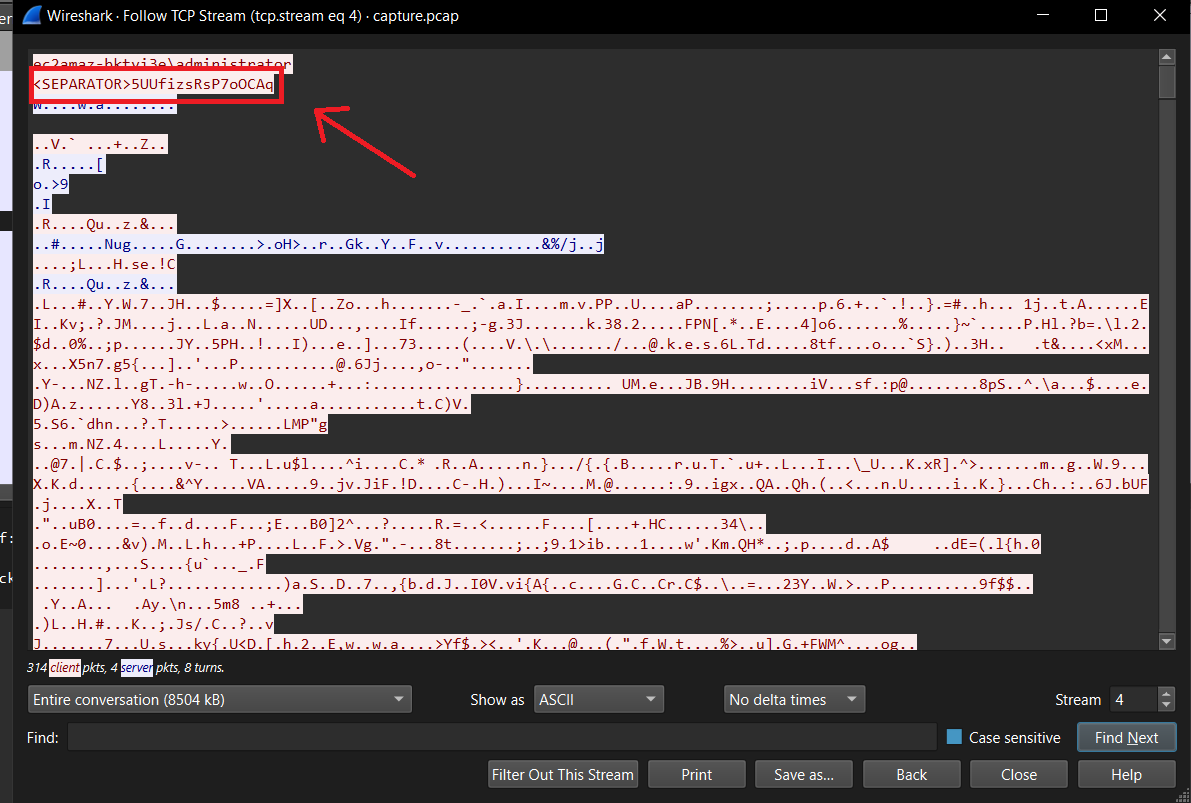
Task: Open the Entire conversation dropdown
Action: [219, 699]
